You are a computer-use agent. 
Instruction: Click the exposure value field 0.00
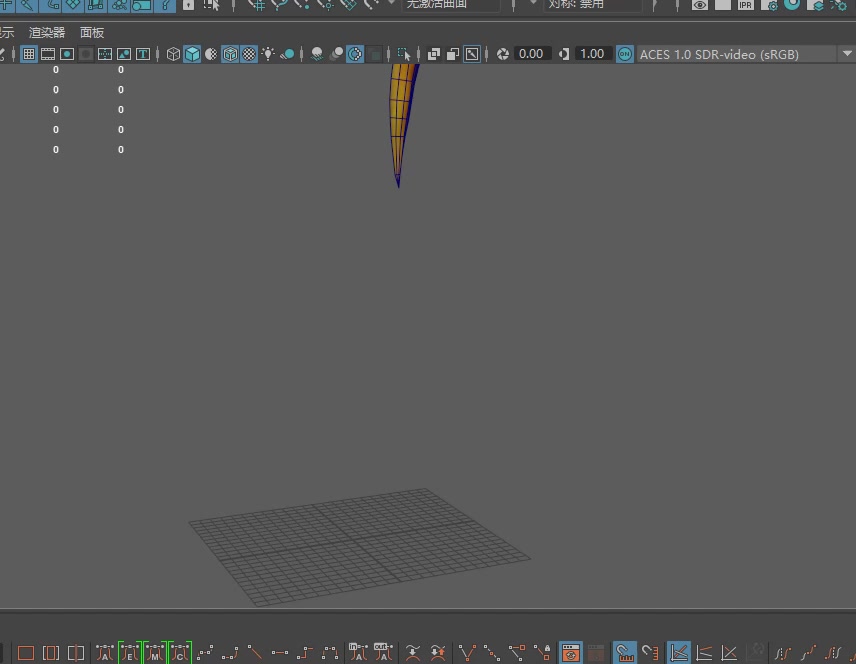(531, 54)
